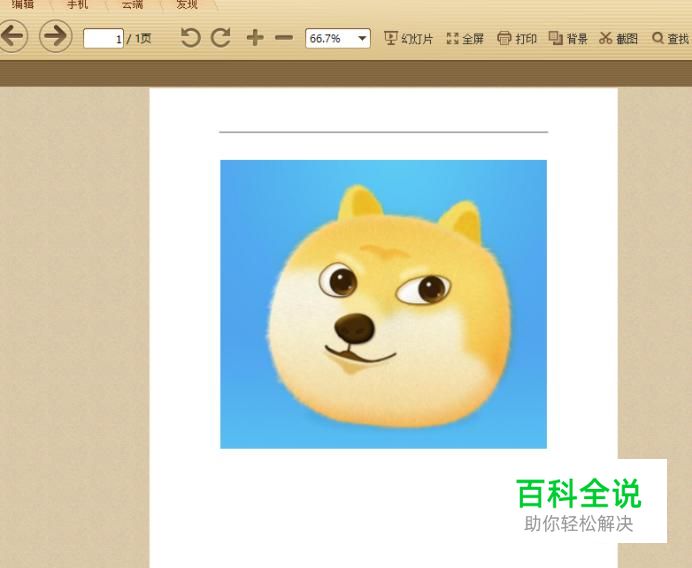Change the background (背景)

568,39
